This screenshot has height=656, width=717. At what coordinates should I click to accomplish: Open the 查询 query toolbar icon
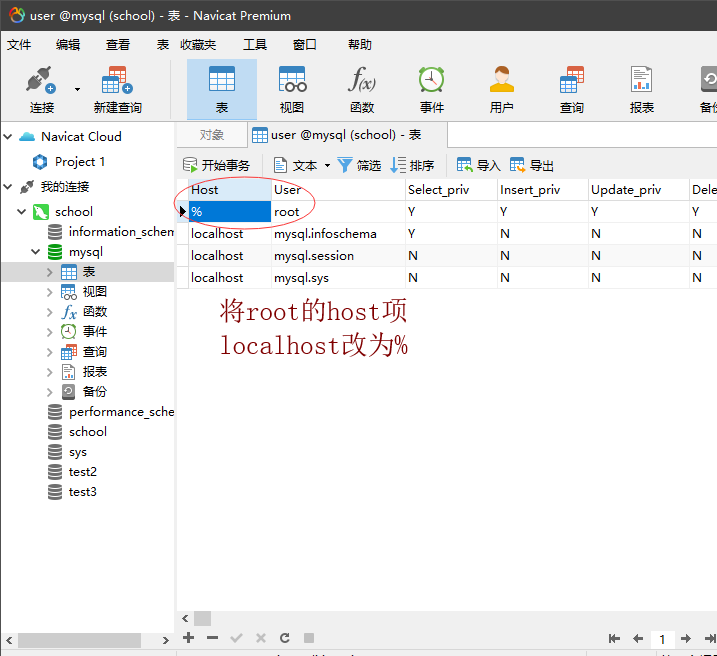point(572,90)
